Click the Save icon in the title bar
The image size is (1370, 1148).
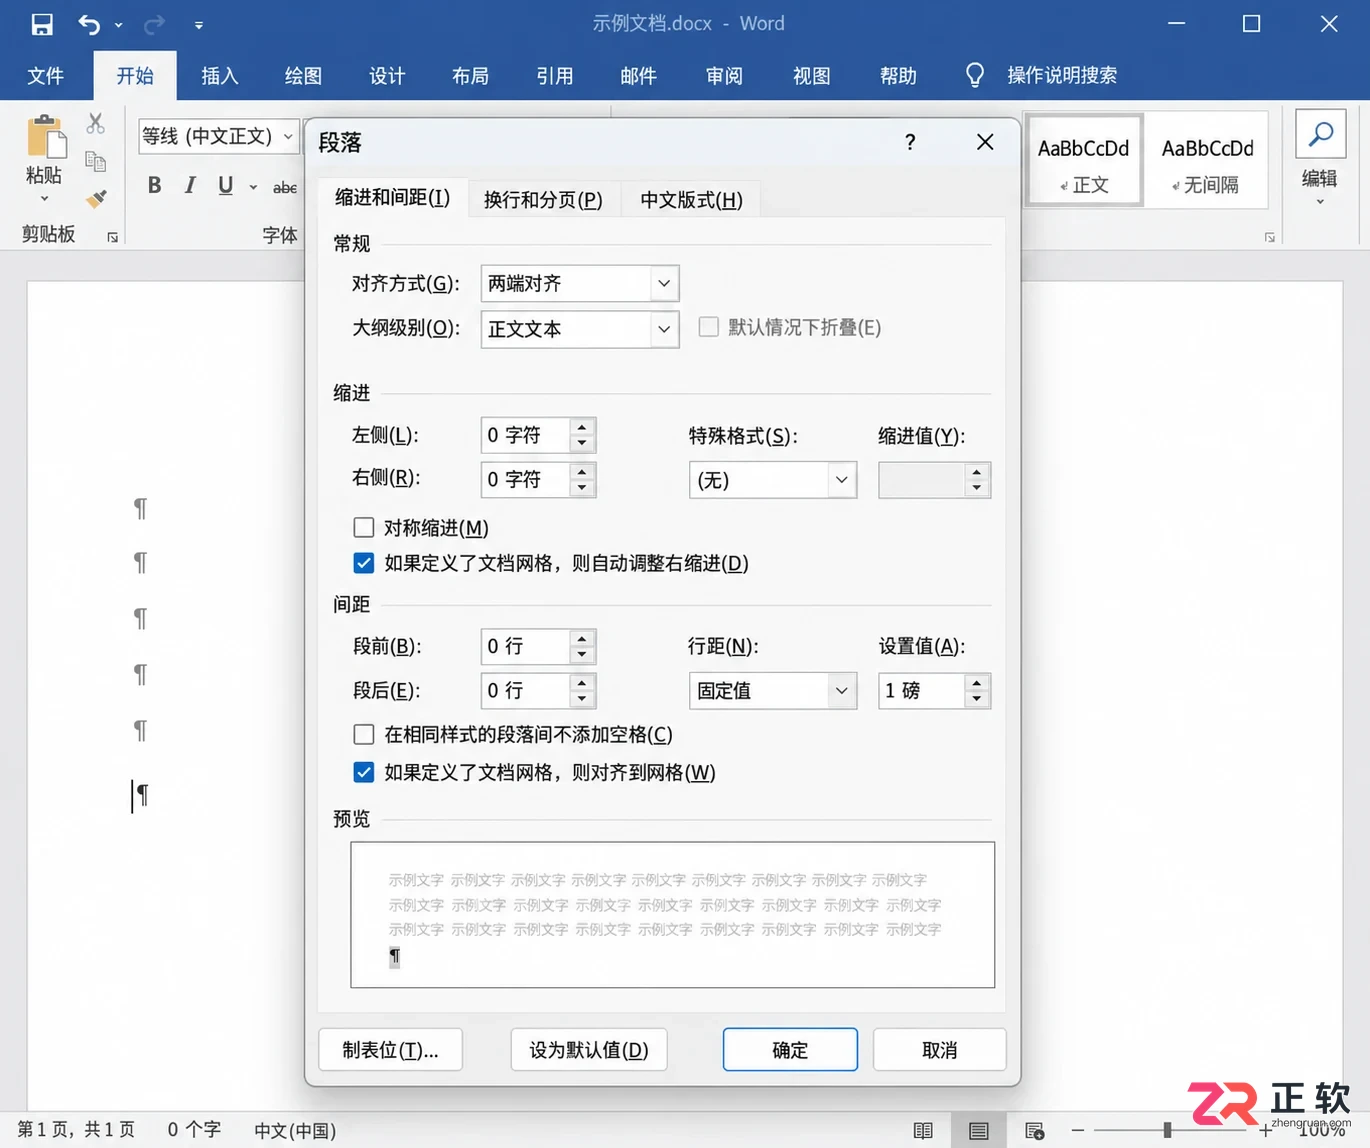pyautogui.click(x=42, y=24)
